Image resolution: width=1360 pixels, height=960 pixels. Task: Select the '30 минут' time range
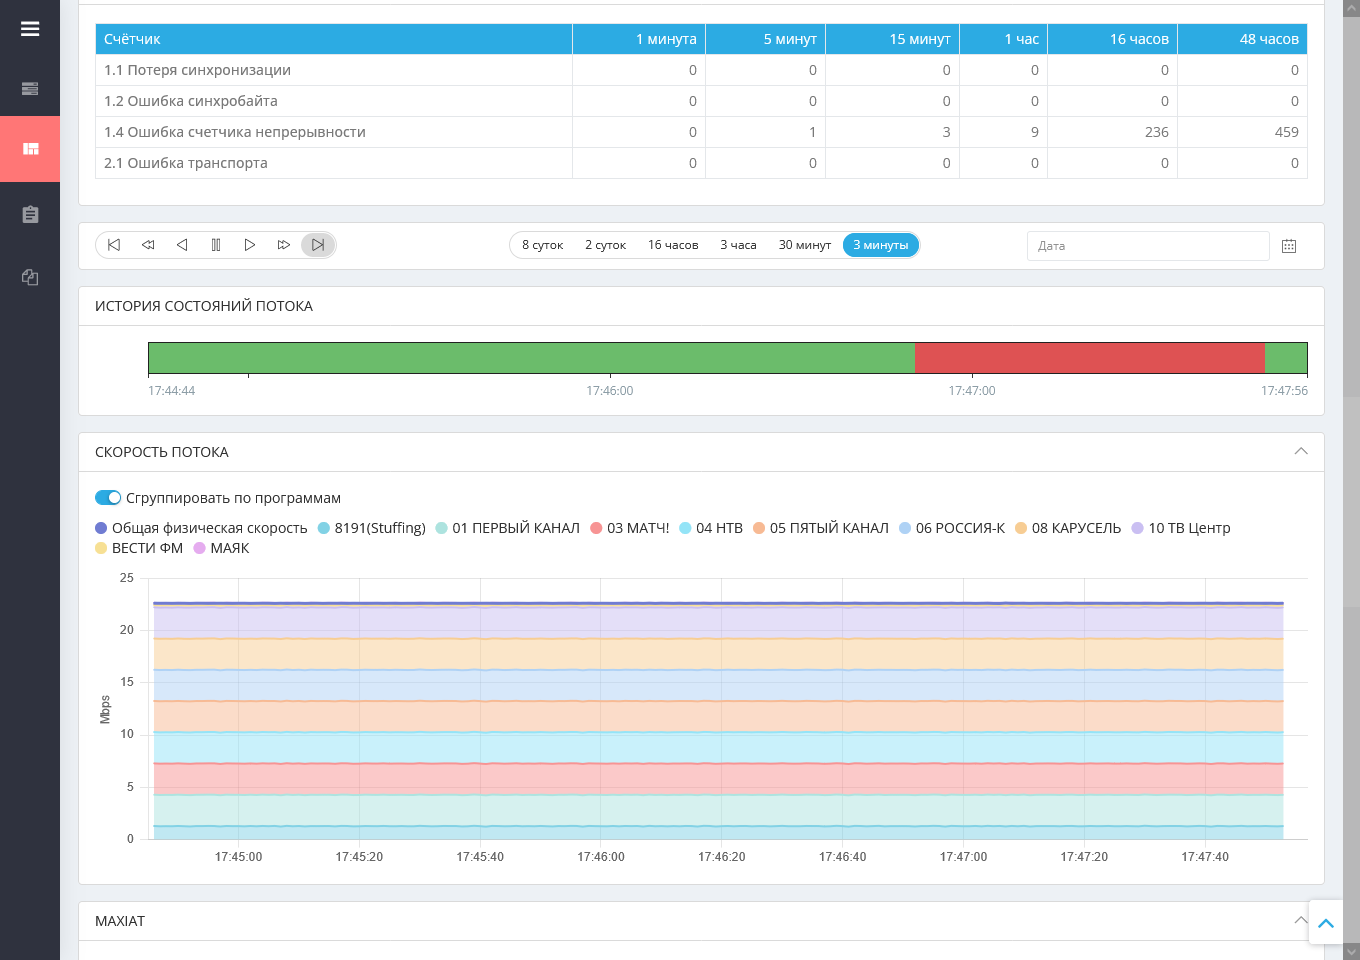pos(805,245)
